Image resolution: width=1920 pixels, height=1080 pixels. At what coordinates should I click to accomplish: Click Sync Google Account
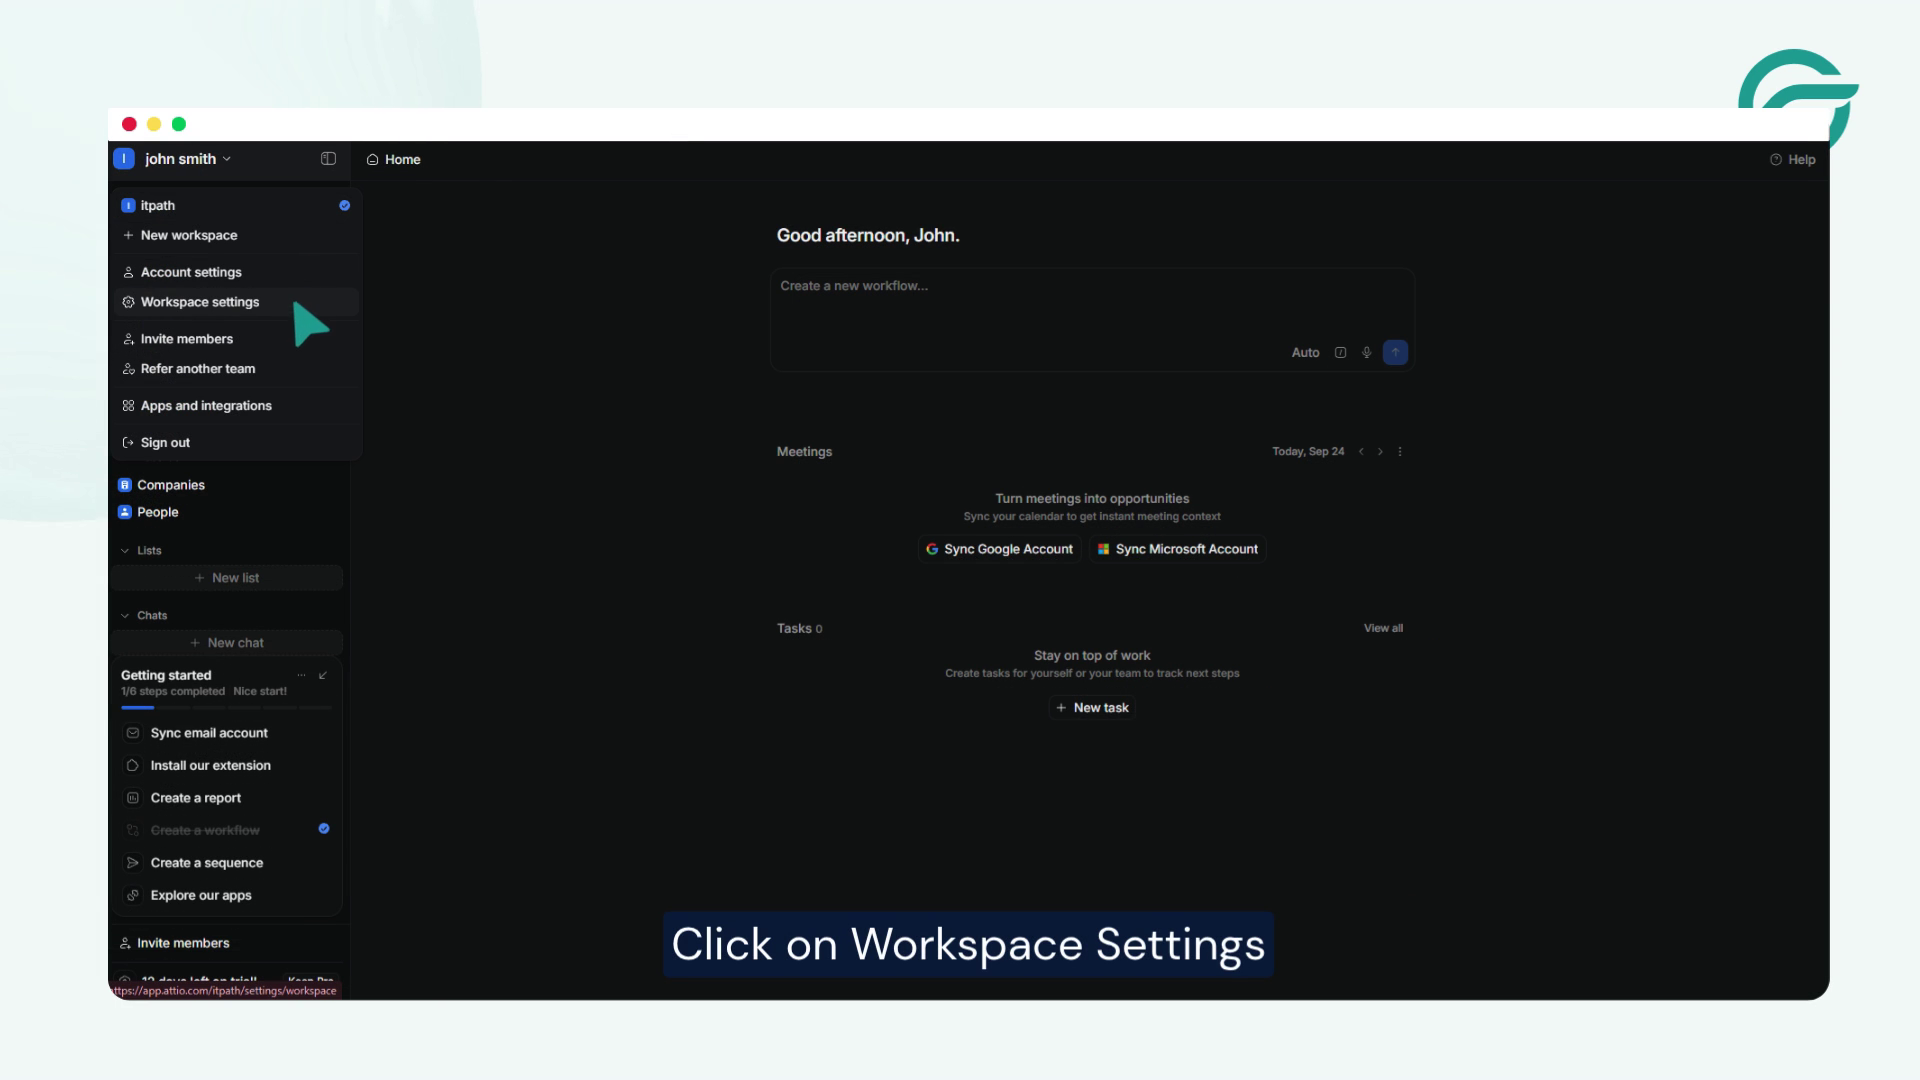999,549
